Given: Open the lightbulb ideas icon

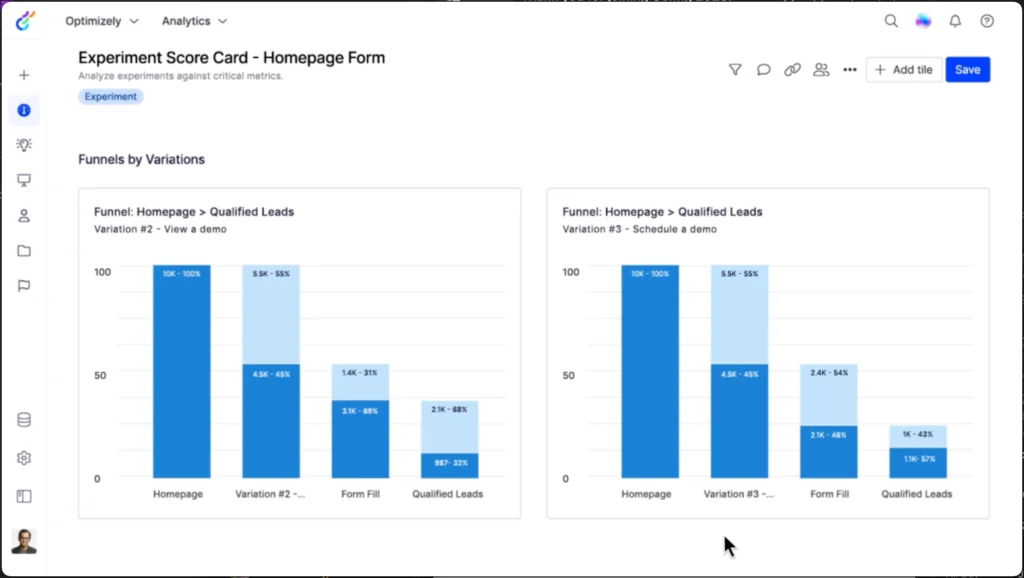Looking at the screenshot, I should pyautogui.click(x=24, y=145).
